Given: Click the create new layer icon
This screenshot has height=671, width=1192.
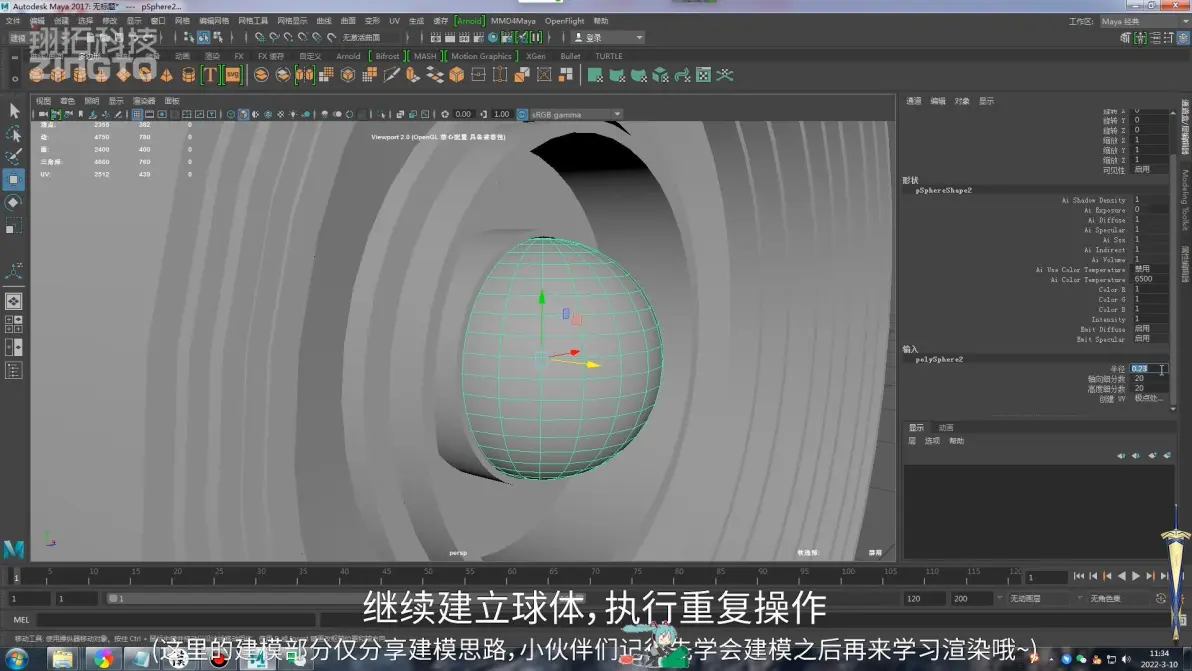Looking at the screenshot, I should click(x=1152, y=456).
